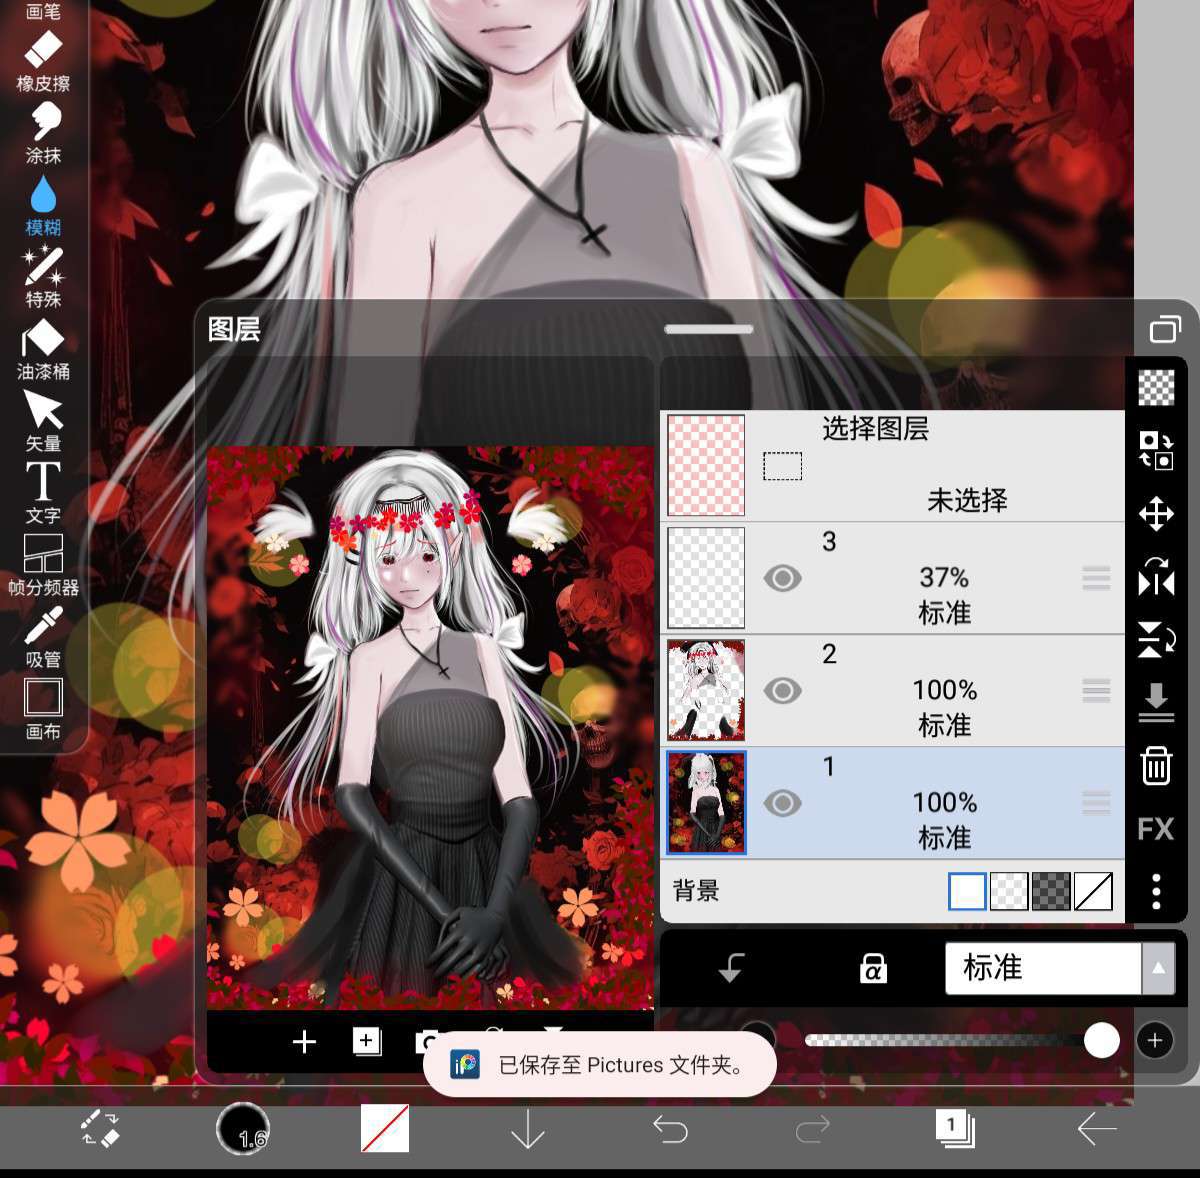Click the checkerboard clear-layer icon
Viewport: 1200px width, 1178px height.
click(x=1156, y=387)
